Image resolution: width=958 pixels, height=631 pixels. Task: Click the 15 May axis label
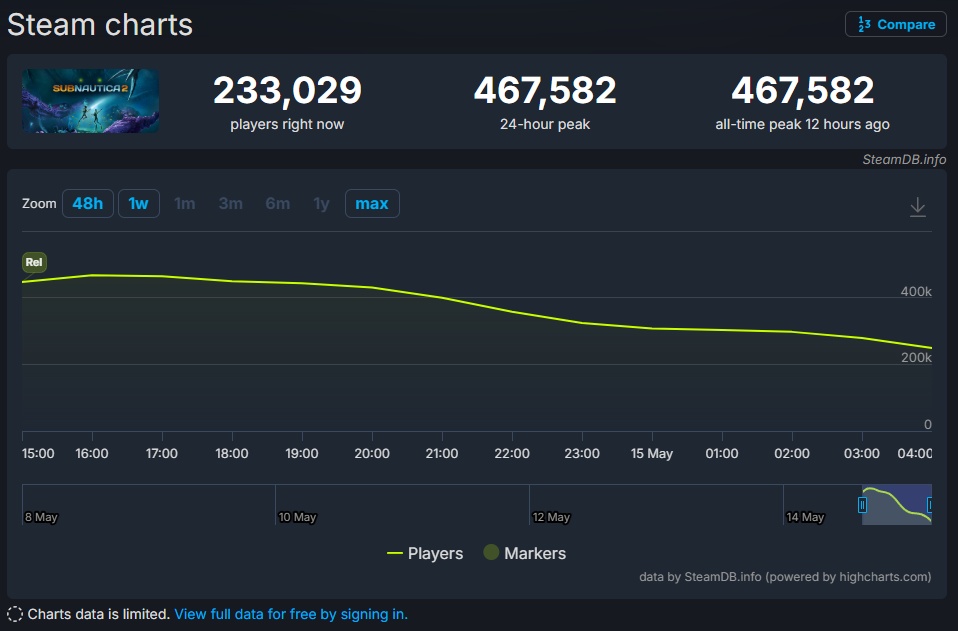pyautogui.click(x=652, y=453)
